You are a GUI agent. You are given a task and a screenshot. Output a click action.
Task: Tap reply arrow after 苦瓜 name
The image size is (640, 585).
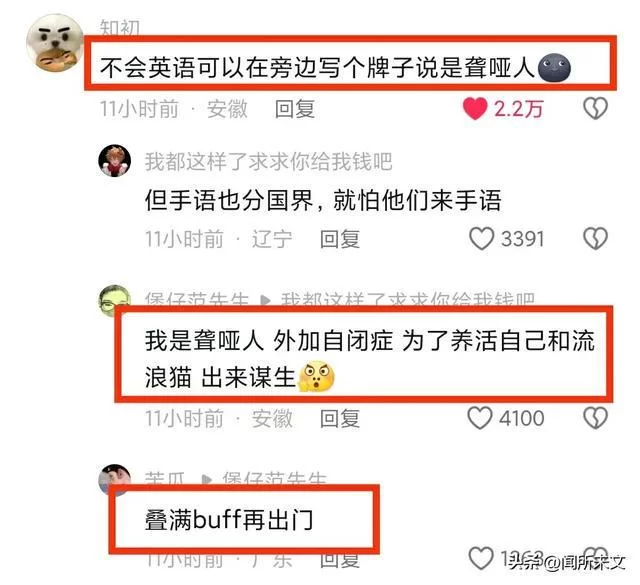207,479
